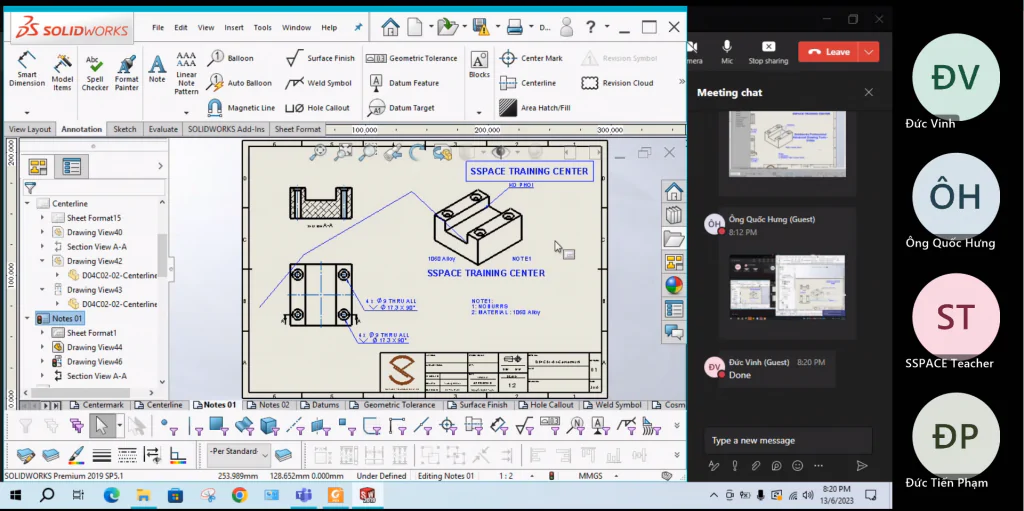Insert a Note annotation
This screenshot has width=1024, height=511.
pos(157,69)
